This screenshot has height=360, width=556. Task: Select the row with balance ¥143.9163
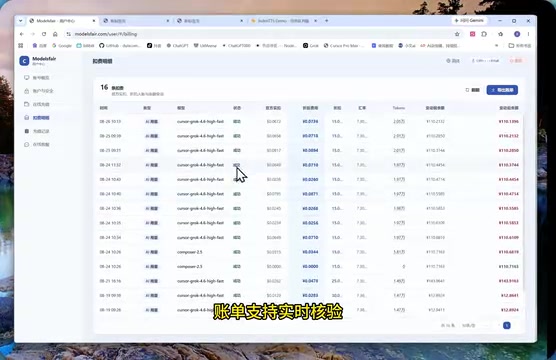coord(309,281)
